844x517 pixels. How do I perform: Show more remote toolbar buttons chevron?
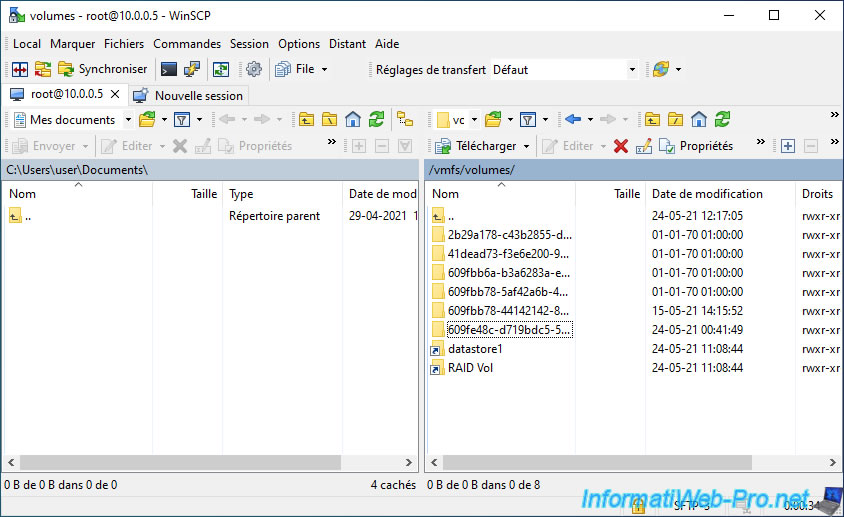click(x=761, y=142)
